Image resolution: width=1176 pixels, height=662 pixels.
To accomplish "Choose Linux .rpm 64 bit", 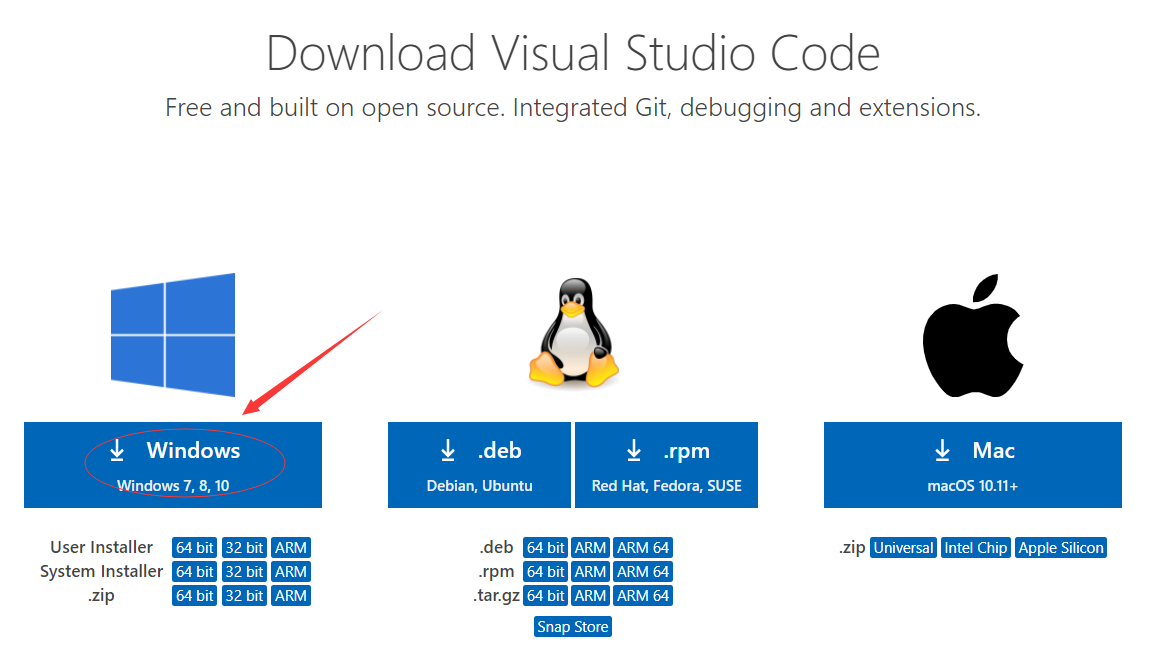I will pos(545,572).
